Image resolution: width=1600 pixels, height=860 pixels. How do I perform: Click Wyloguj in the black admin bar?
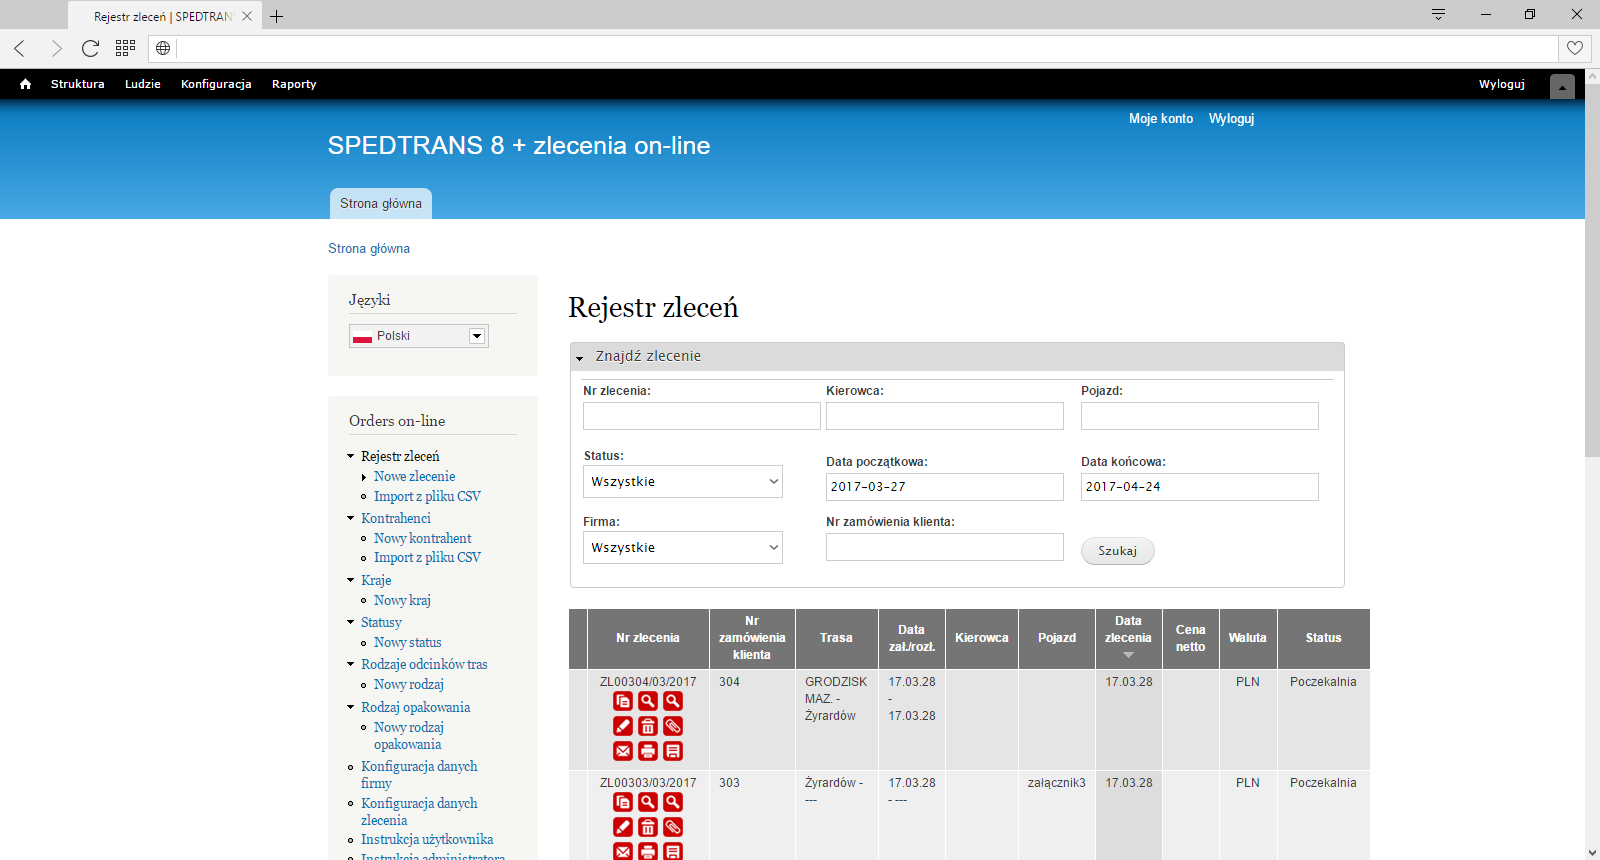point(1502,84)
